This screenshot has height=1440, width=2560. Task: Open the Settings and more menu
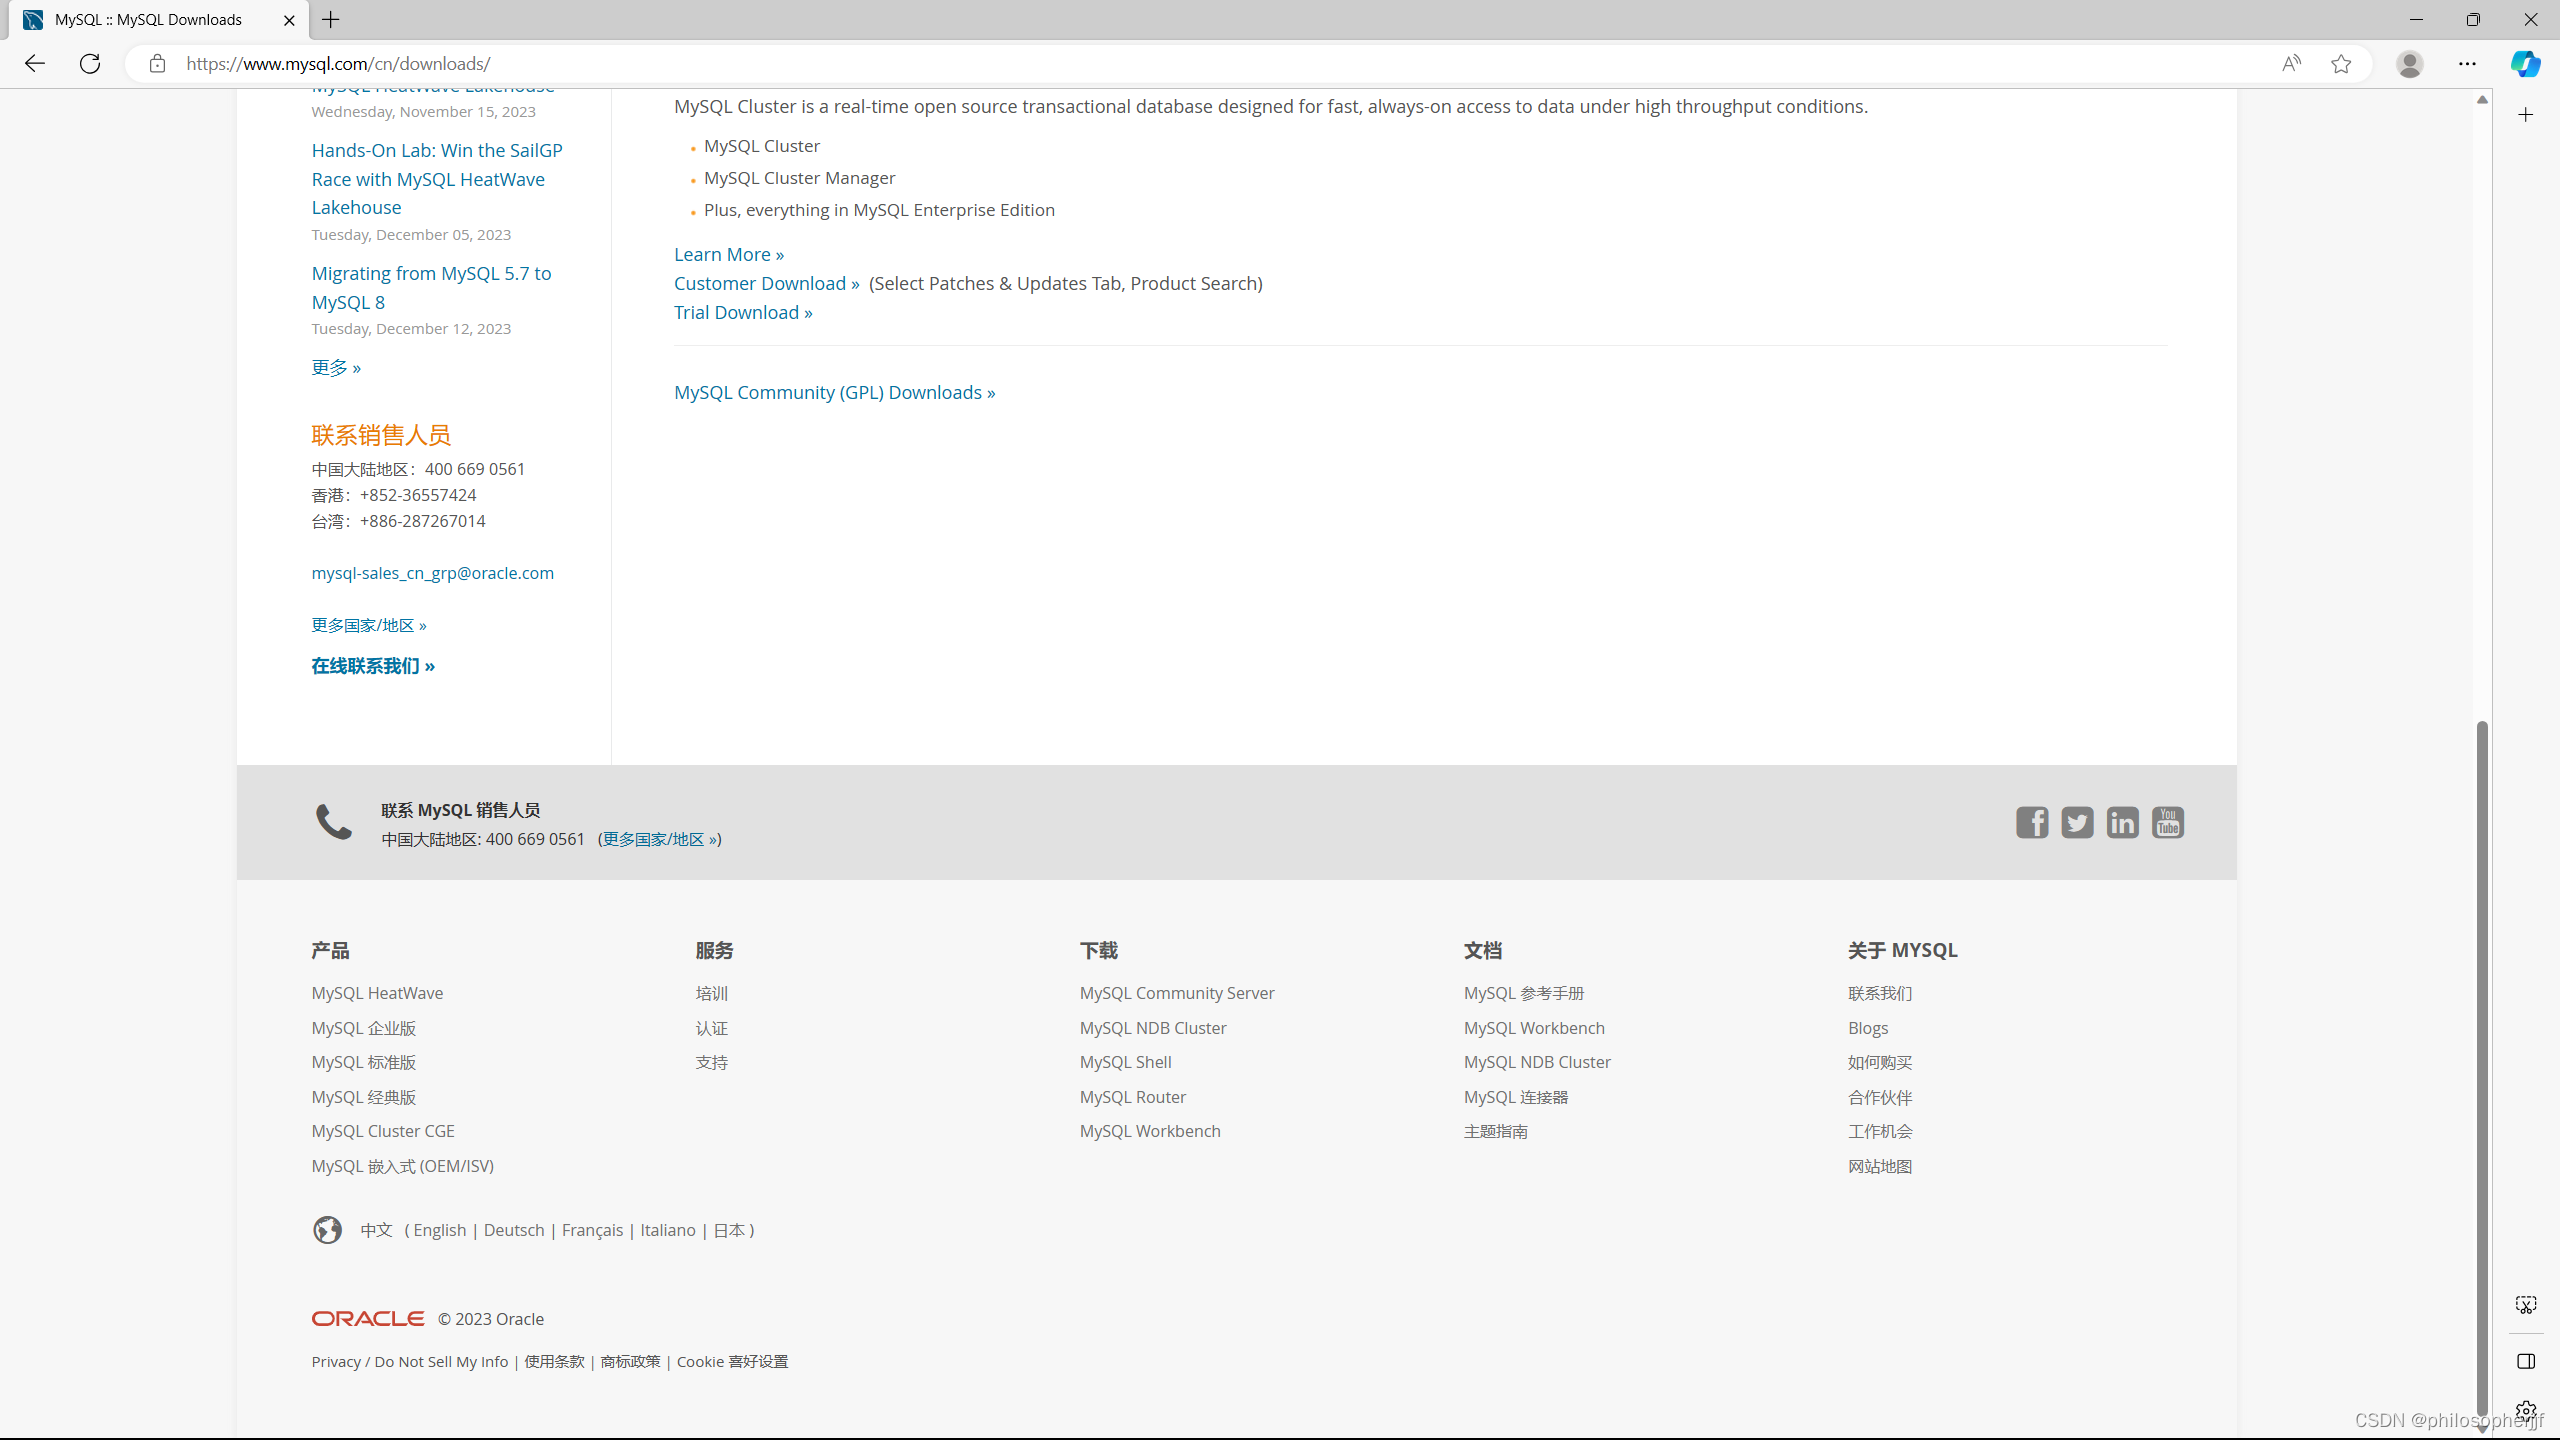[2467, 63]
